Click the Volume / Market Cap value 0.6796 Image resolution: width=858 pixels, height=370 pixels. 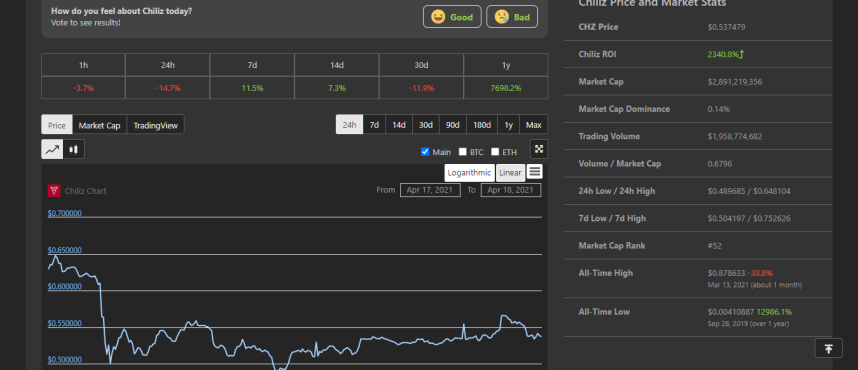(x=720, y=164)
